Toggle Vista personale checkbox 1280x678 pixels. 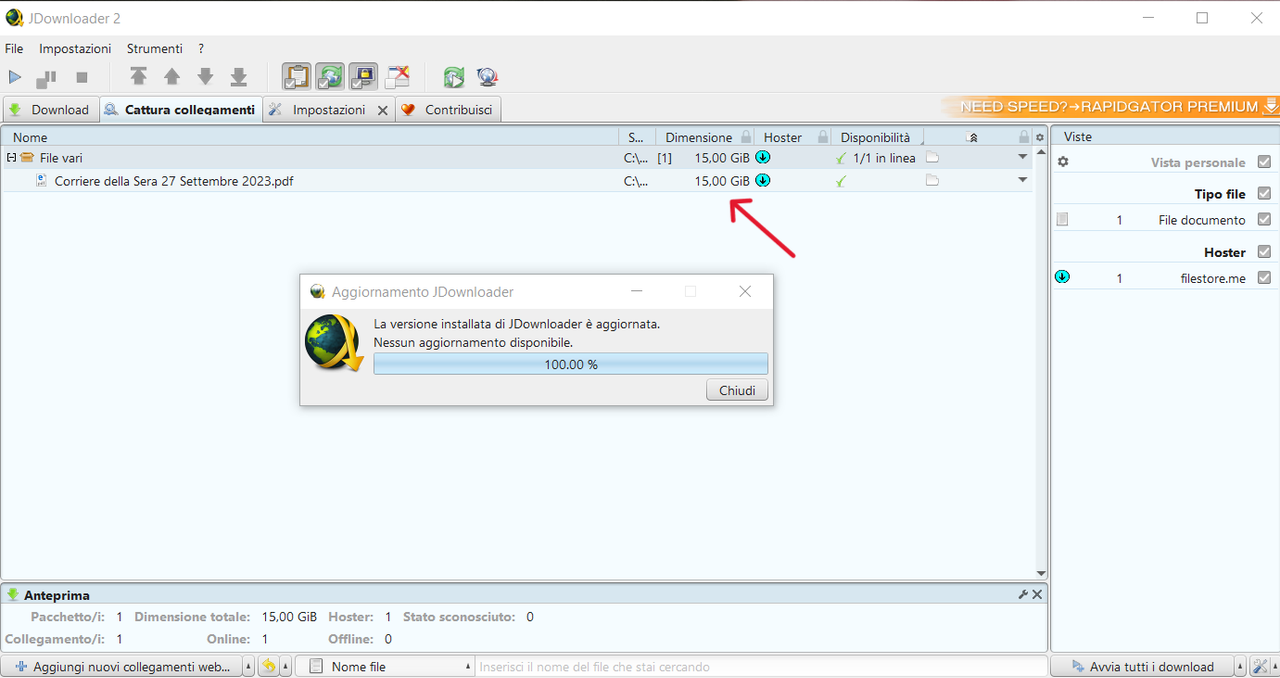coord(1264,162)
